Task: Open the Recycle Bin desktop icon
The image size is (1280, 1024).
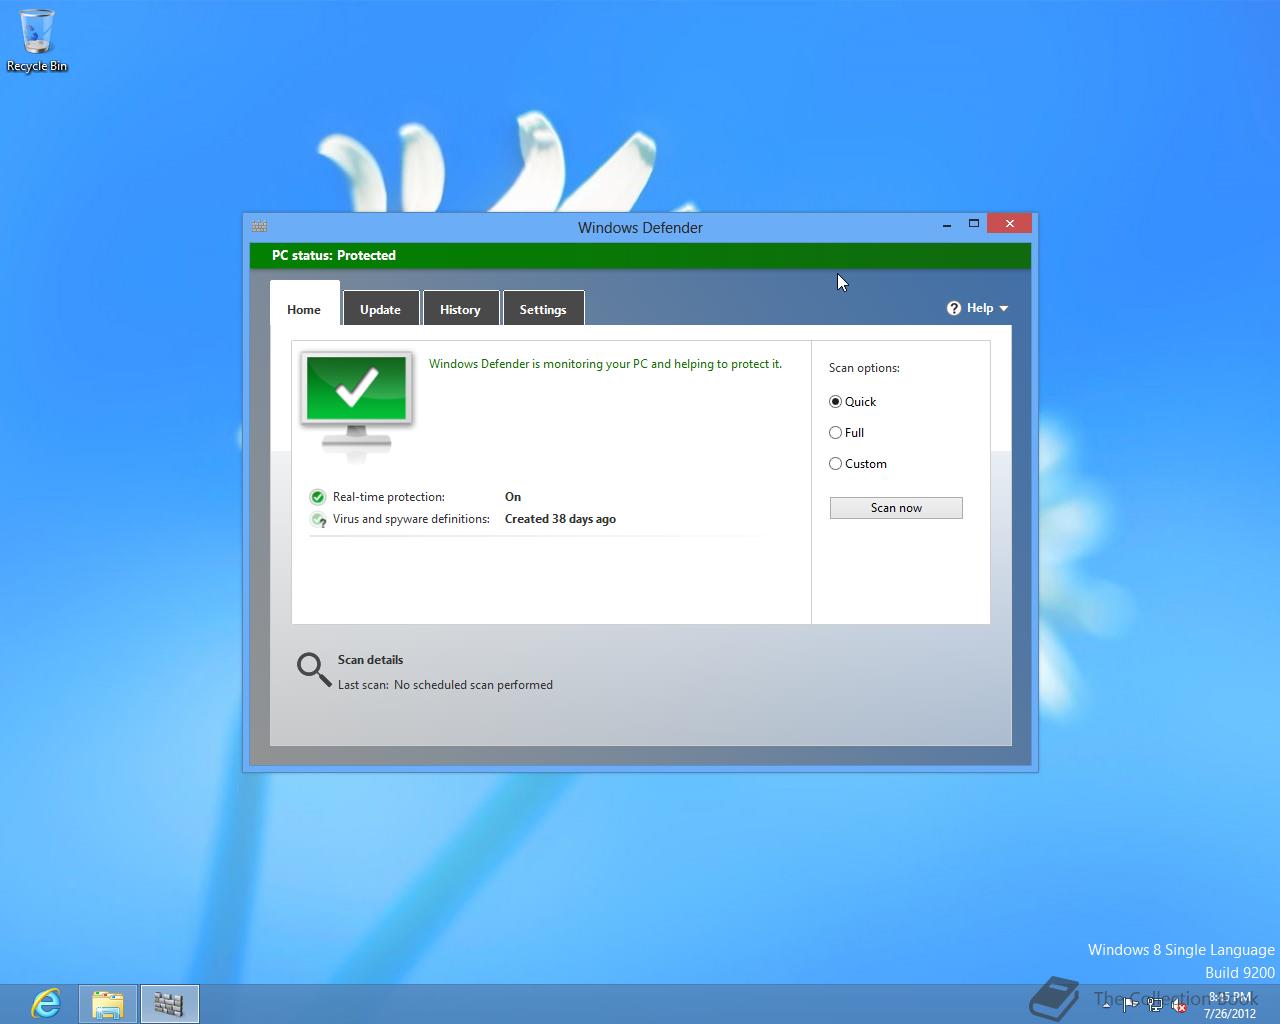Action: click(37, 41)
